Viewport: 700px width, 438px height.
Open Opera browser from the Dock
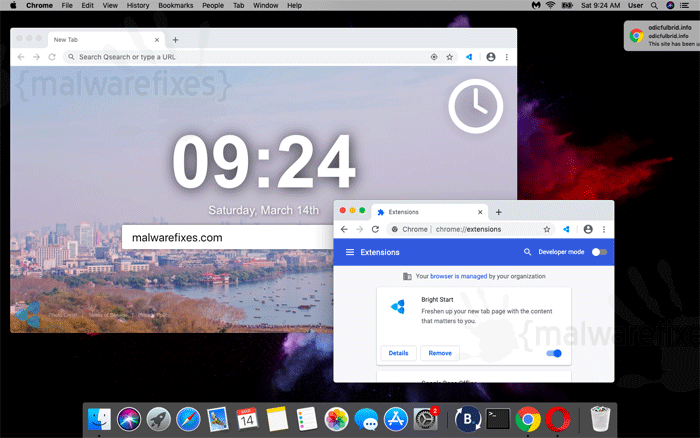coord(557,419)
